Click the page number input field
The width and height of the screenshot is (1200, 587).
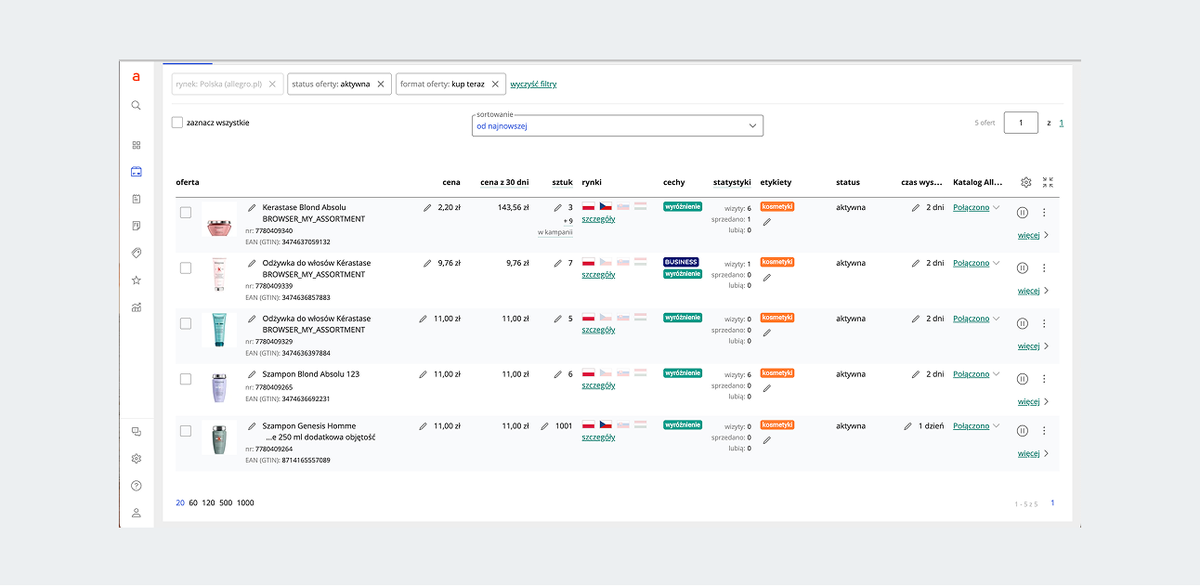1021,123
